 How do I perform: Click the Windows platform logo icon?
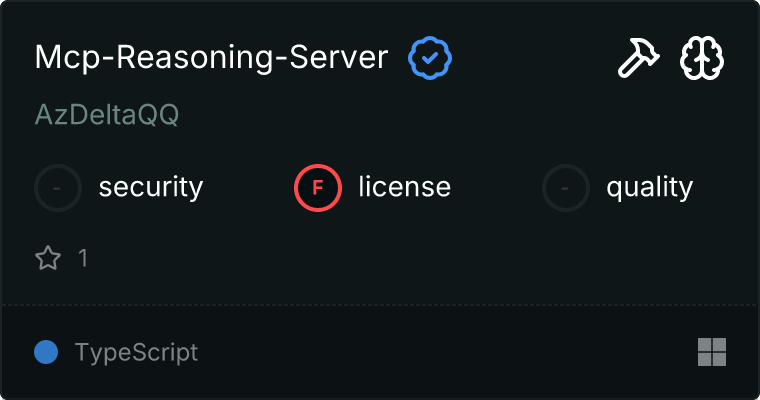tap(712, 352)
